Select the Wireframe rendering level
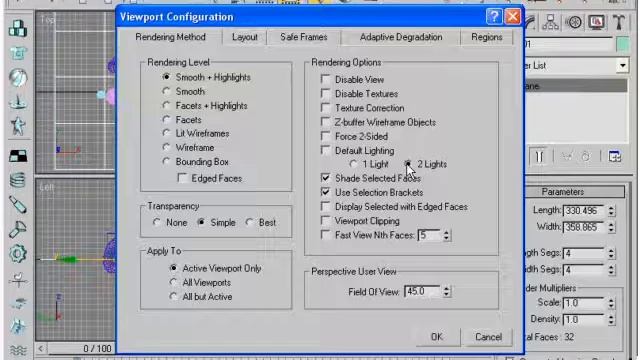This screenshot has width=640, height=360. click(x=166, y=147)
